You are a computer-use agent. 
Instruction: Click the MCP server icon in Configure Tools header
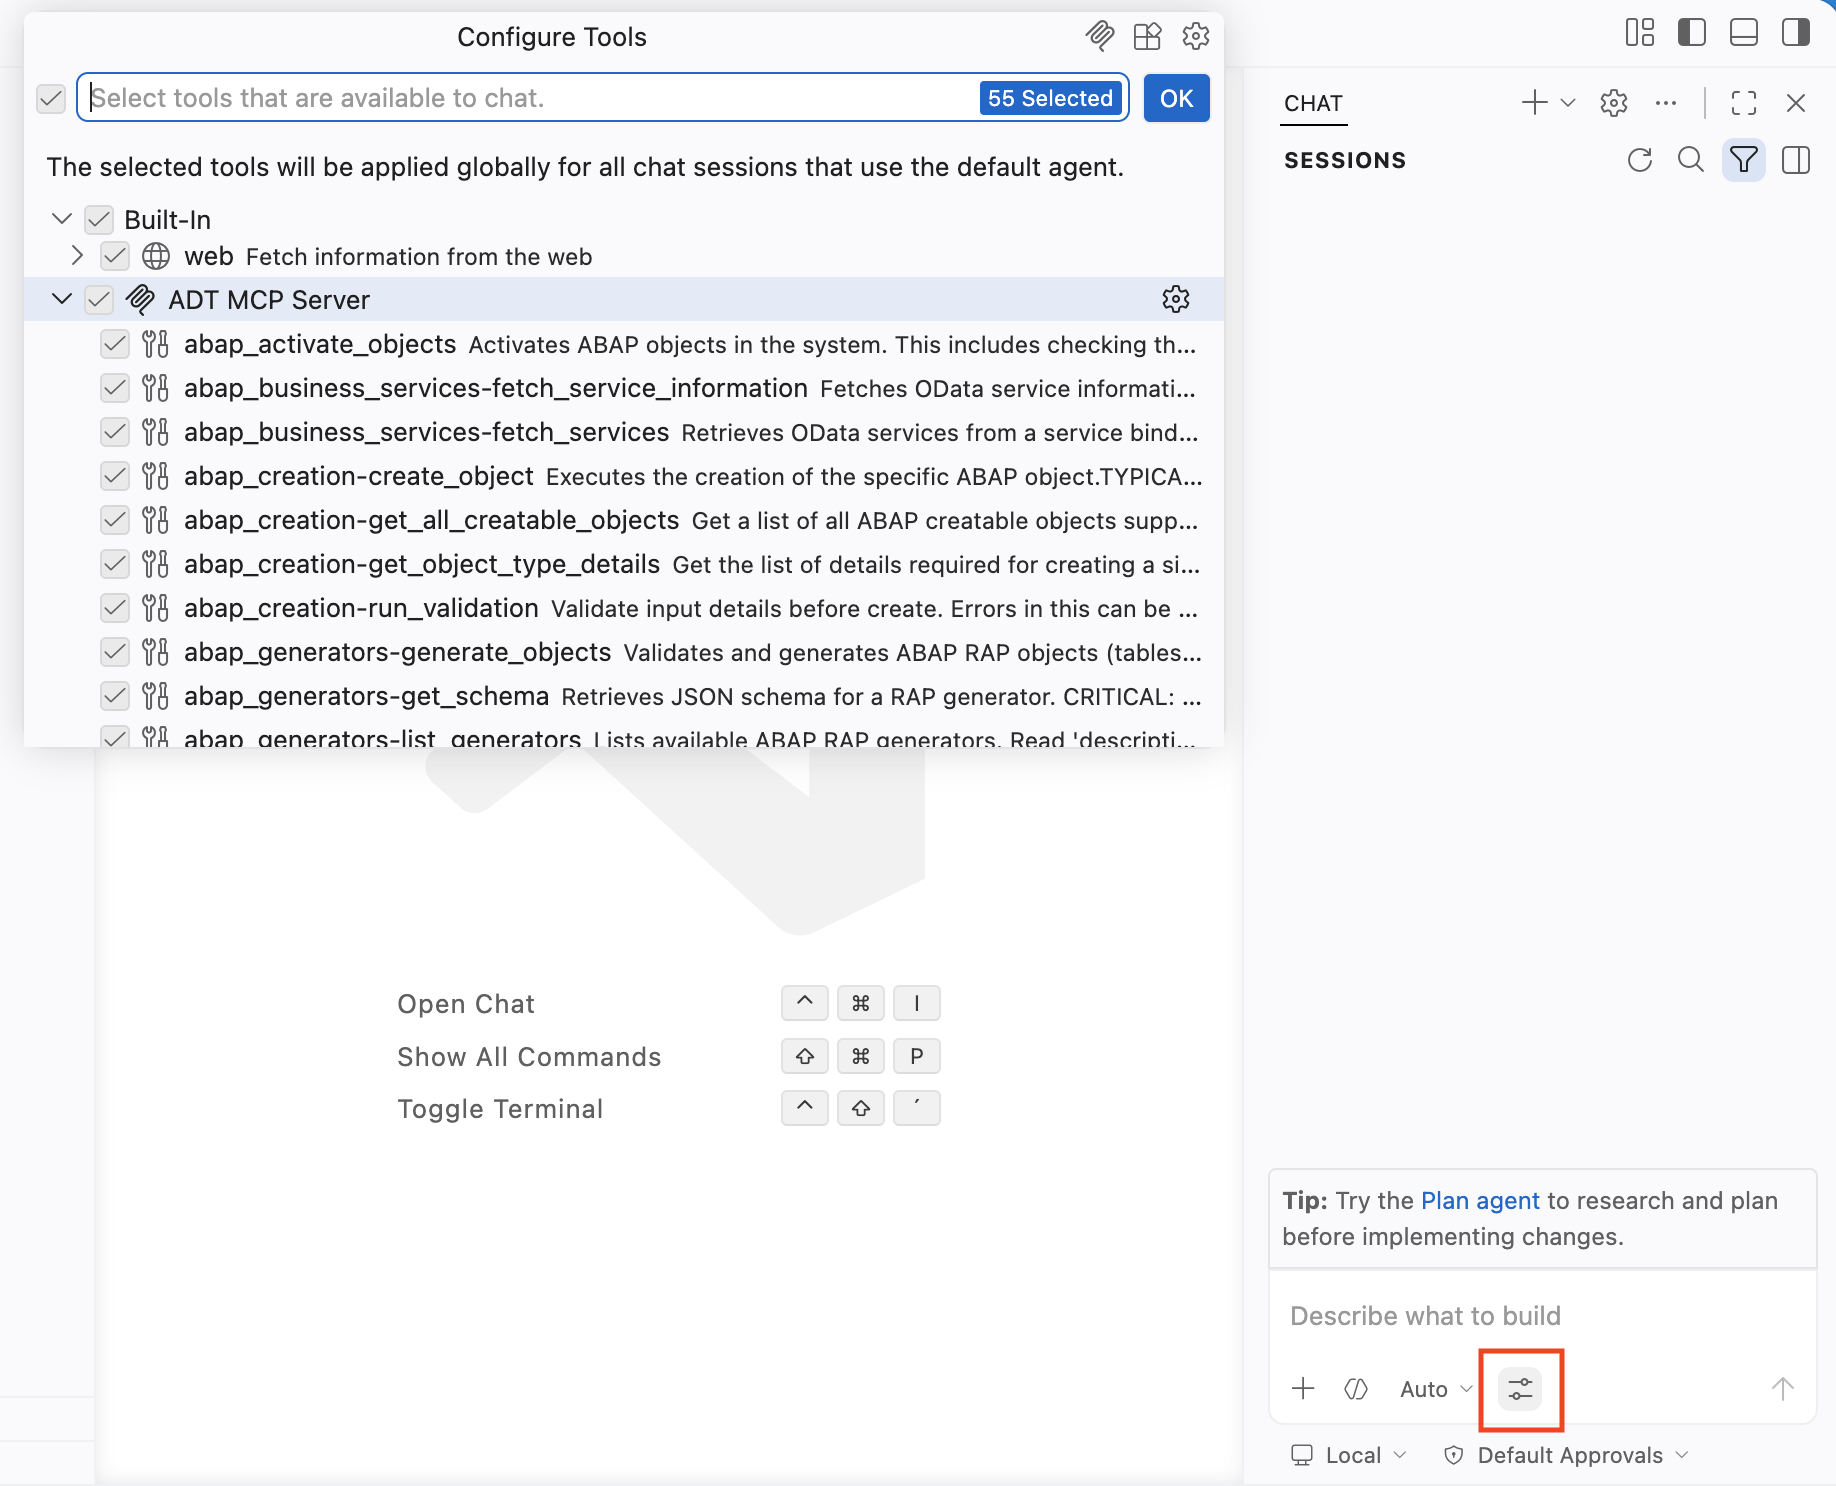[1099, 37]
